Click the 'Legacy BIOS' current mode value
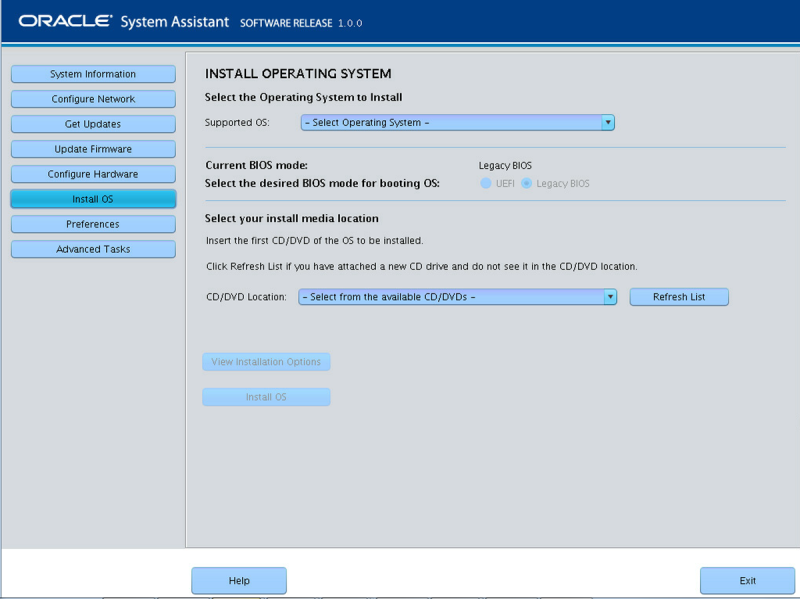The image size is (800, 599). click(x=505, y=166)
